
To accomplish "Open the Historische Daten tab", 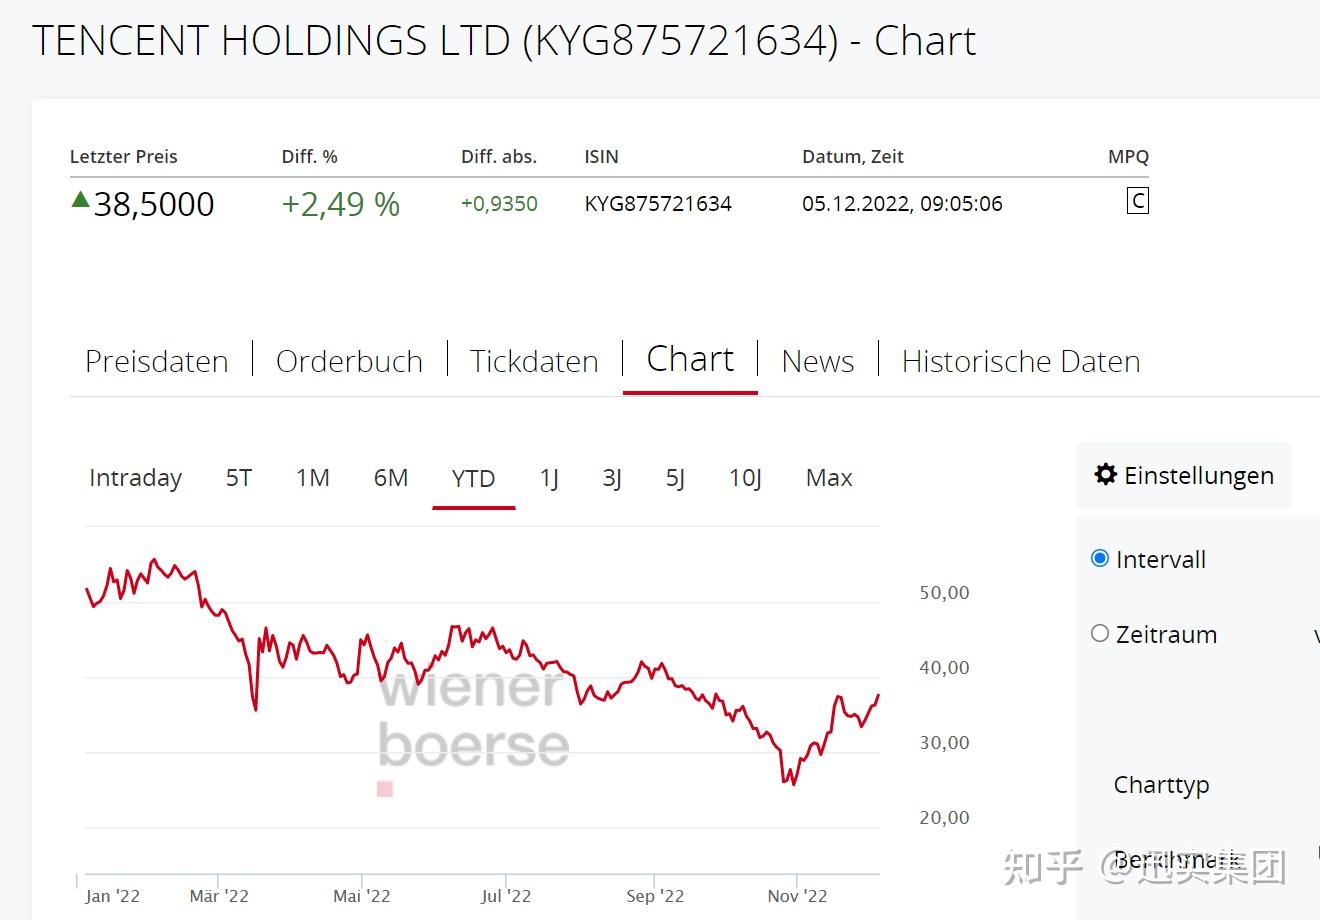I will point(1021,361).
